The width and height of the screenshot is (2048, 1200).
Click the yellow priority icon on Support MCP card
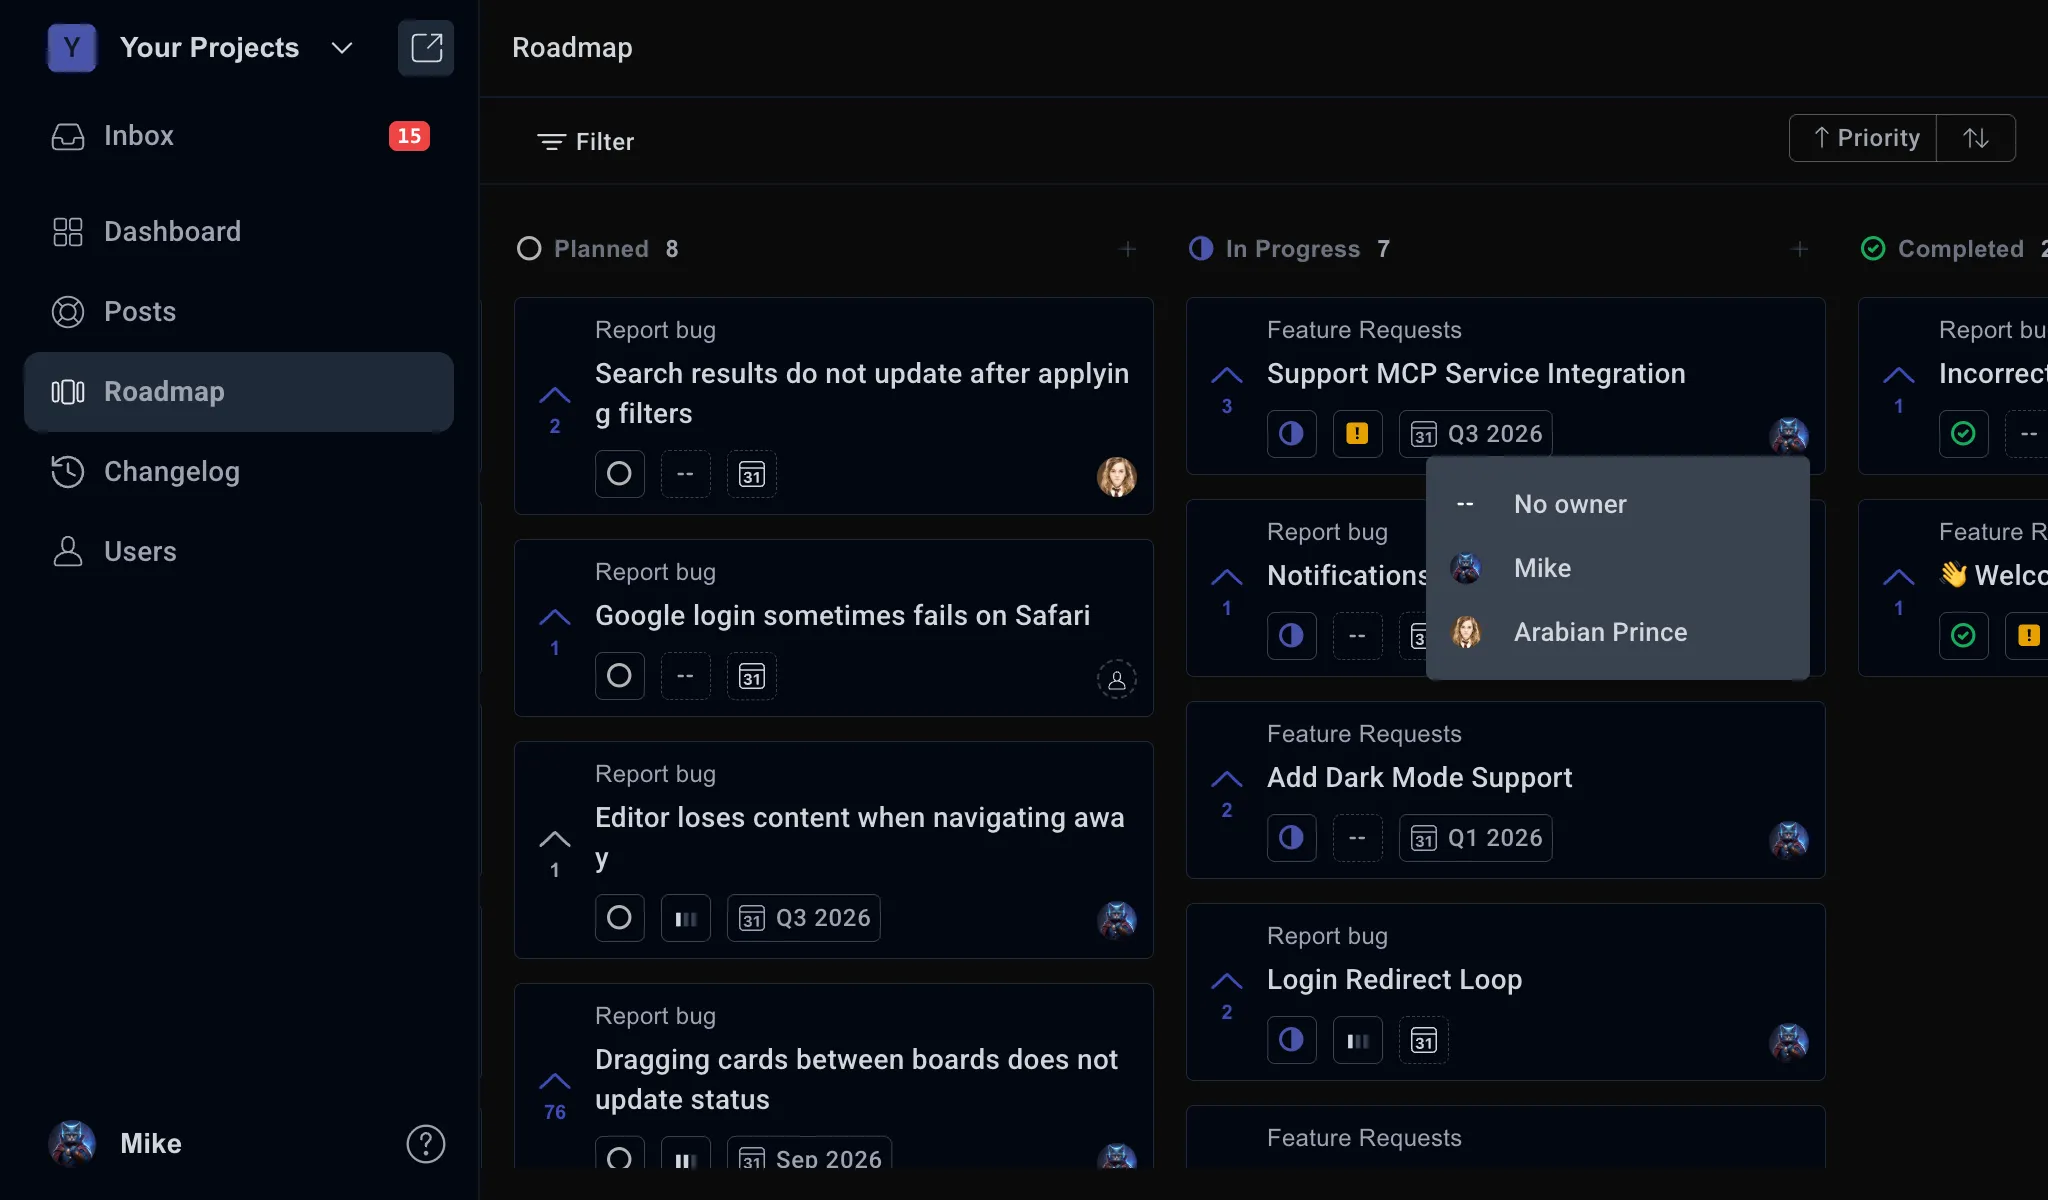[x=1357, y=434]
